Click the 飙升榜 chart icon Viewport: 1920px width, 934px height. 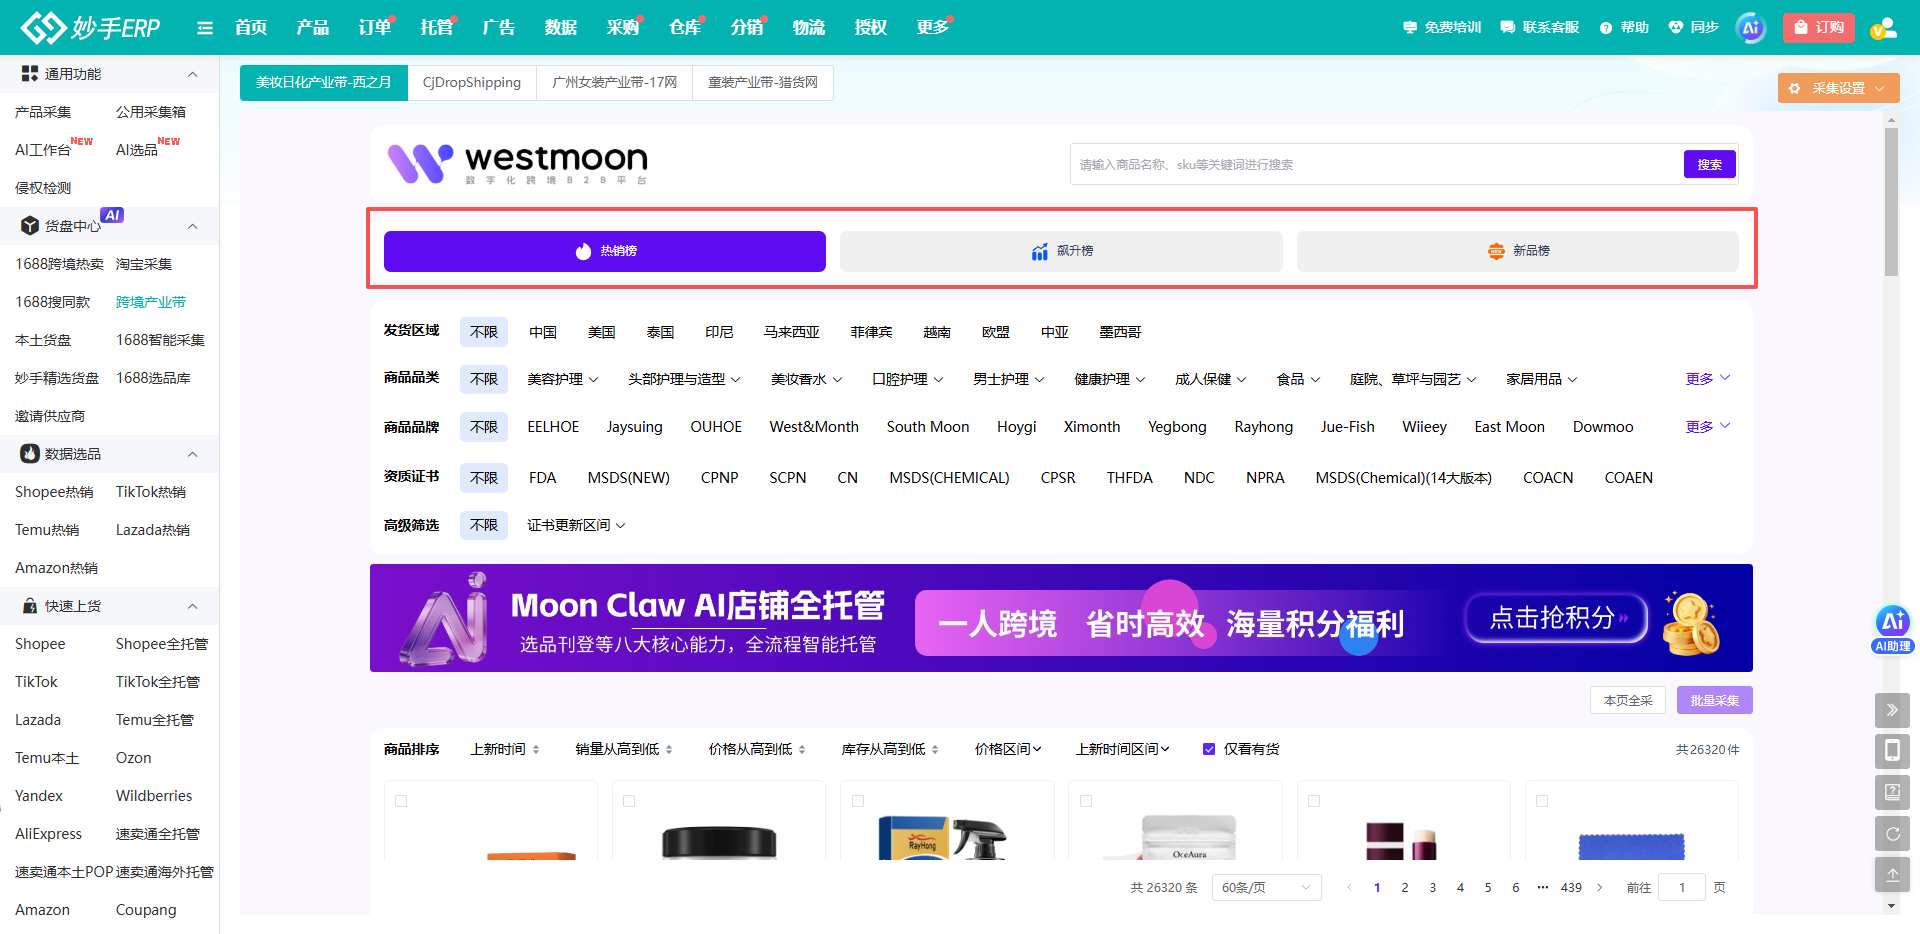[1040, 251]
